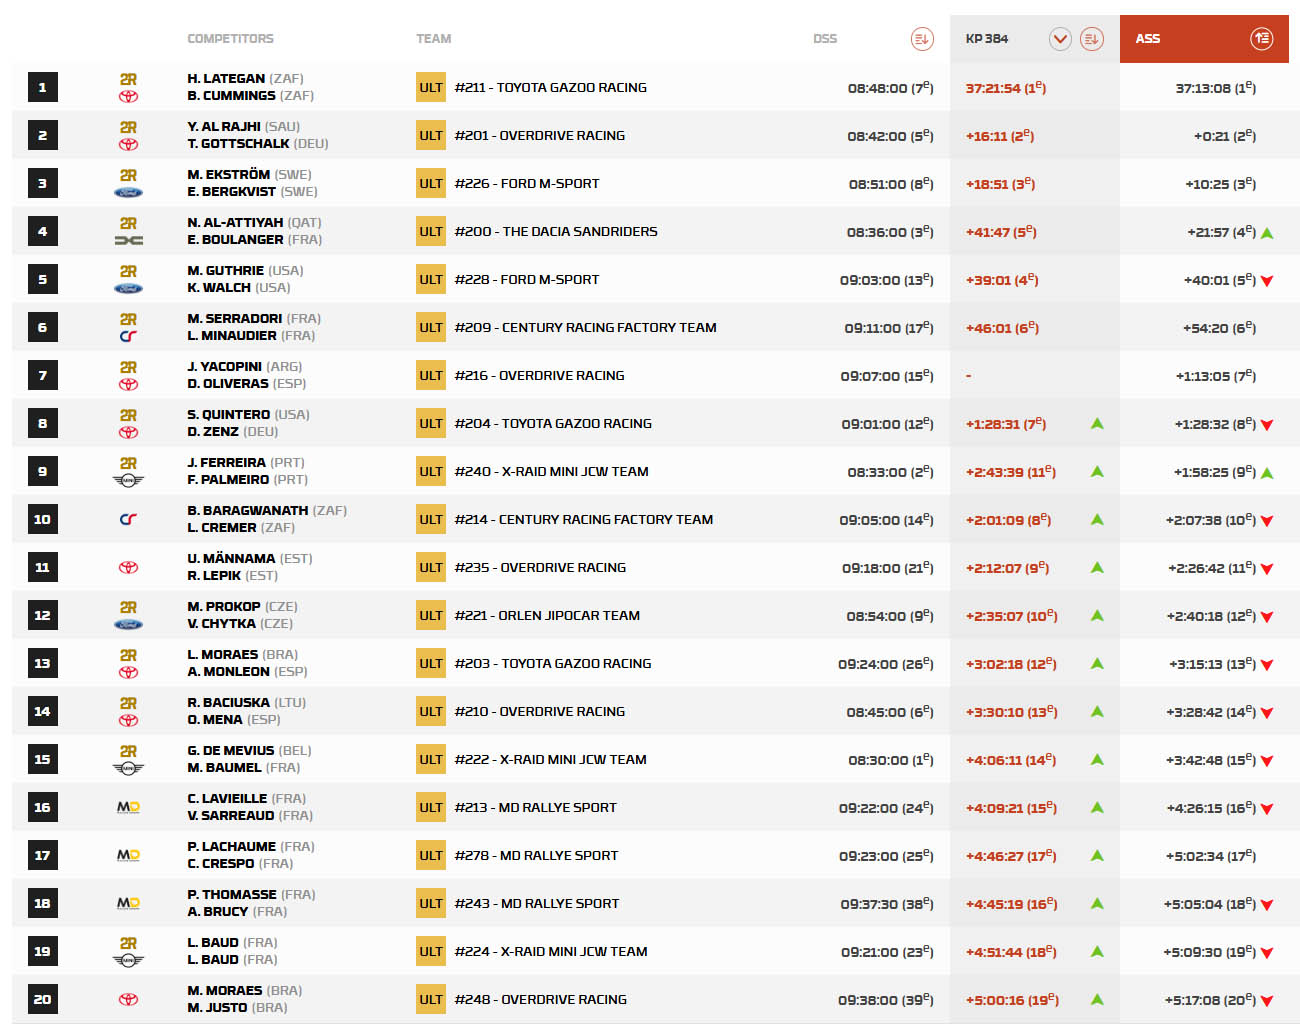Screen dimensions: 1300x1036
Task: Click MD logo beside C. Lavieille
Action: pyautogui.click(x=128, y=807)
